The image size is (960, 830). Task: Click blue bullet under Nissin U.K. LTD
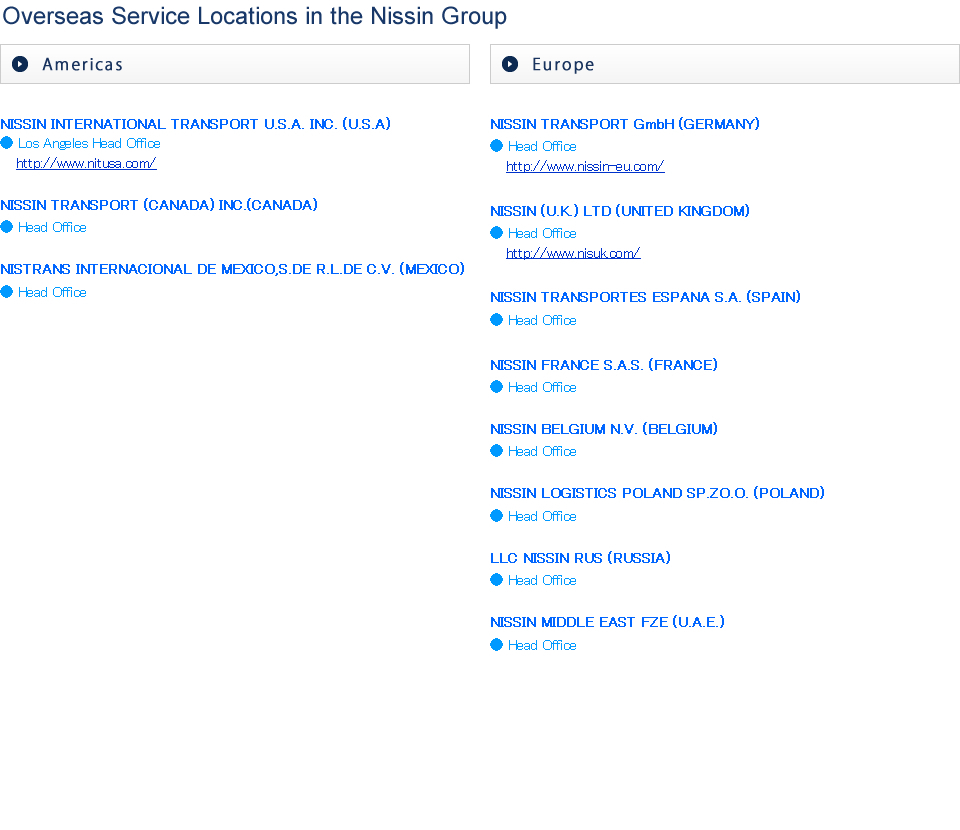tap(497, 233)
